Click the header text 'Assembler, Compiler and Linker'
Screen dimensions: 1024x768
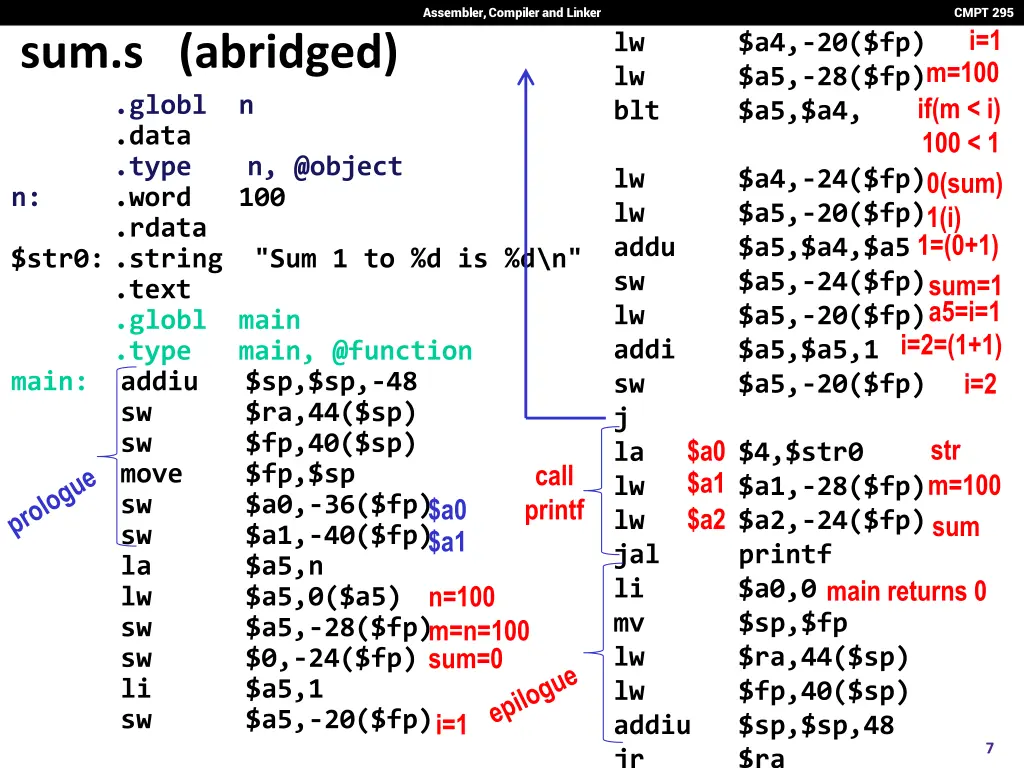coord(511,12)
